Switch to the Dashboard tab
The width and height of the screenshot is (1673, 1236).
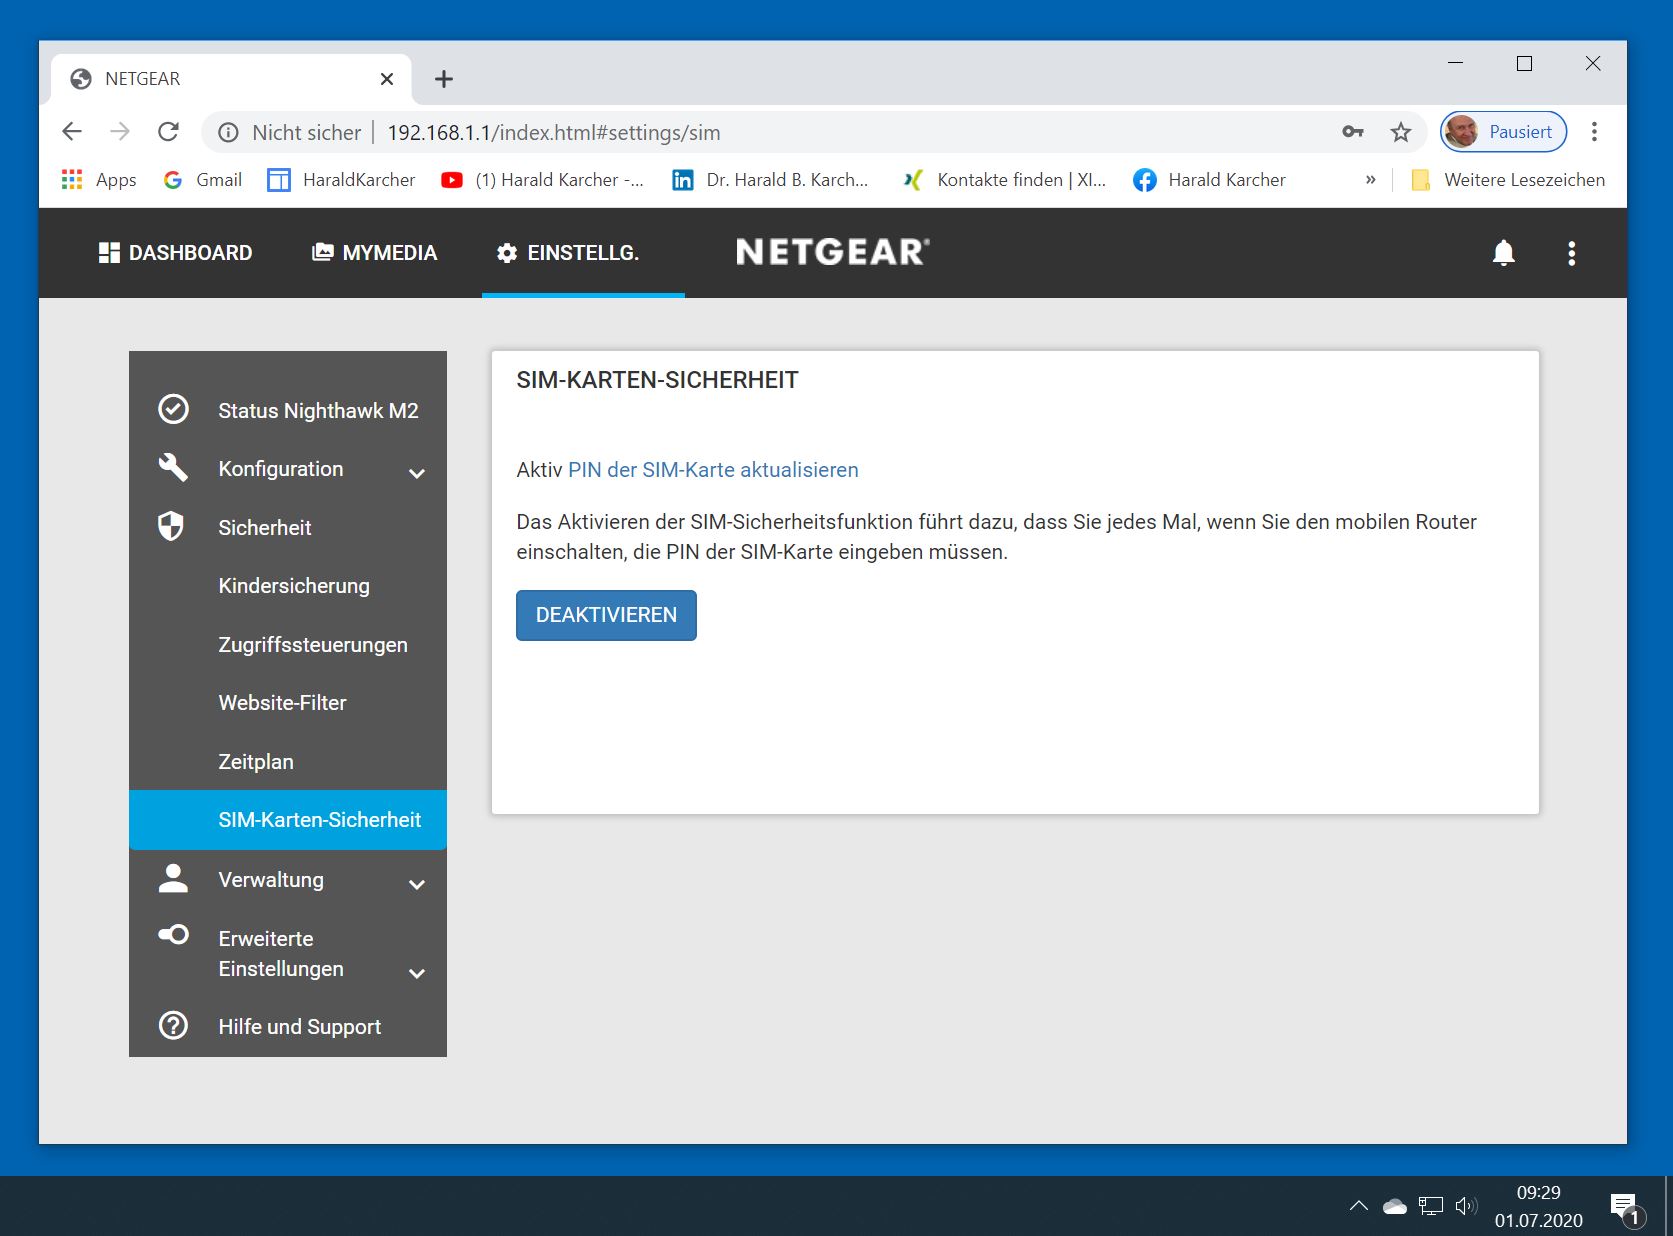click(x=176, y=253)
